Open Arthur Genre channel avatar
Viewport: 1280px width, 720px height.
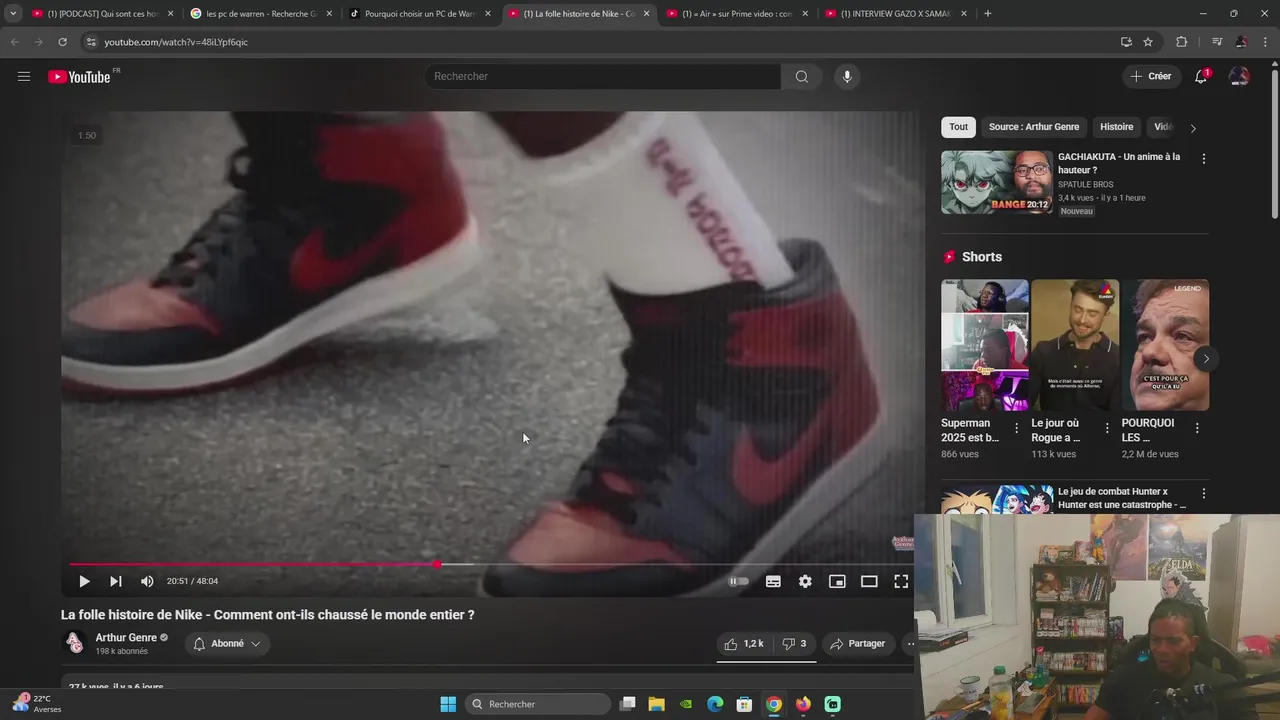click(x=74, y=643)
